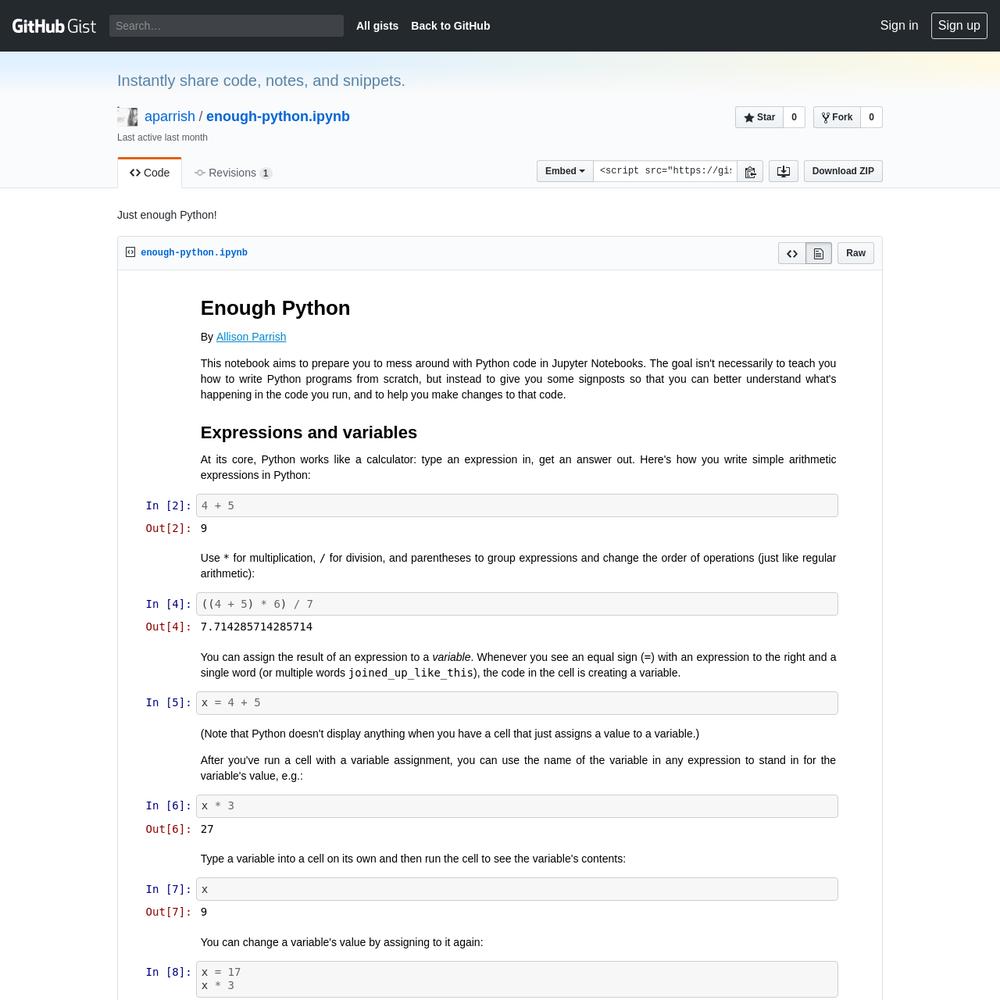Select the embed script URL field
This screenshot has width=1000, height=1000.
(x=665, y=171)
